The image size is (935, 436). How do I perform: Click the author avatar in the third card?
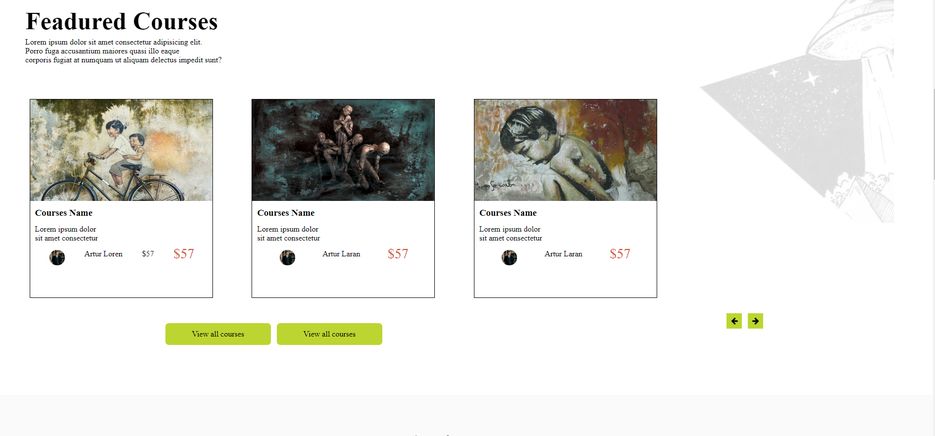(x=509, y=258)
